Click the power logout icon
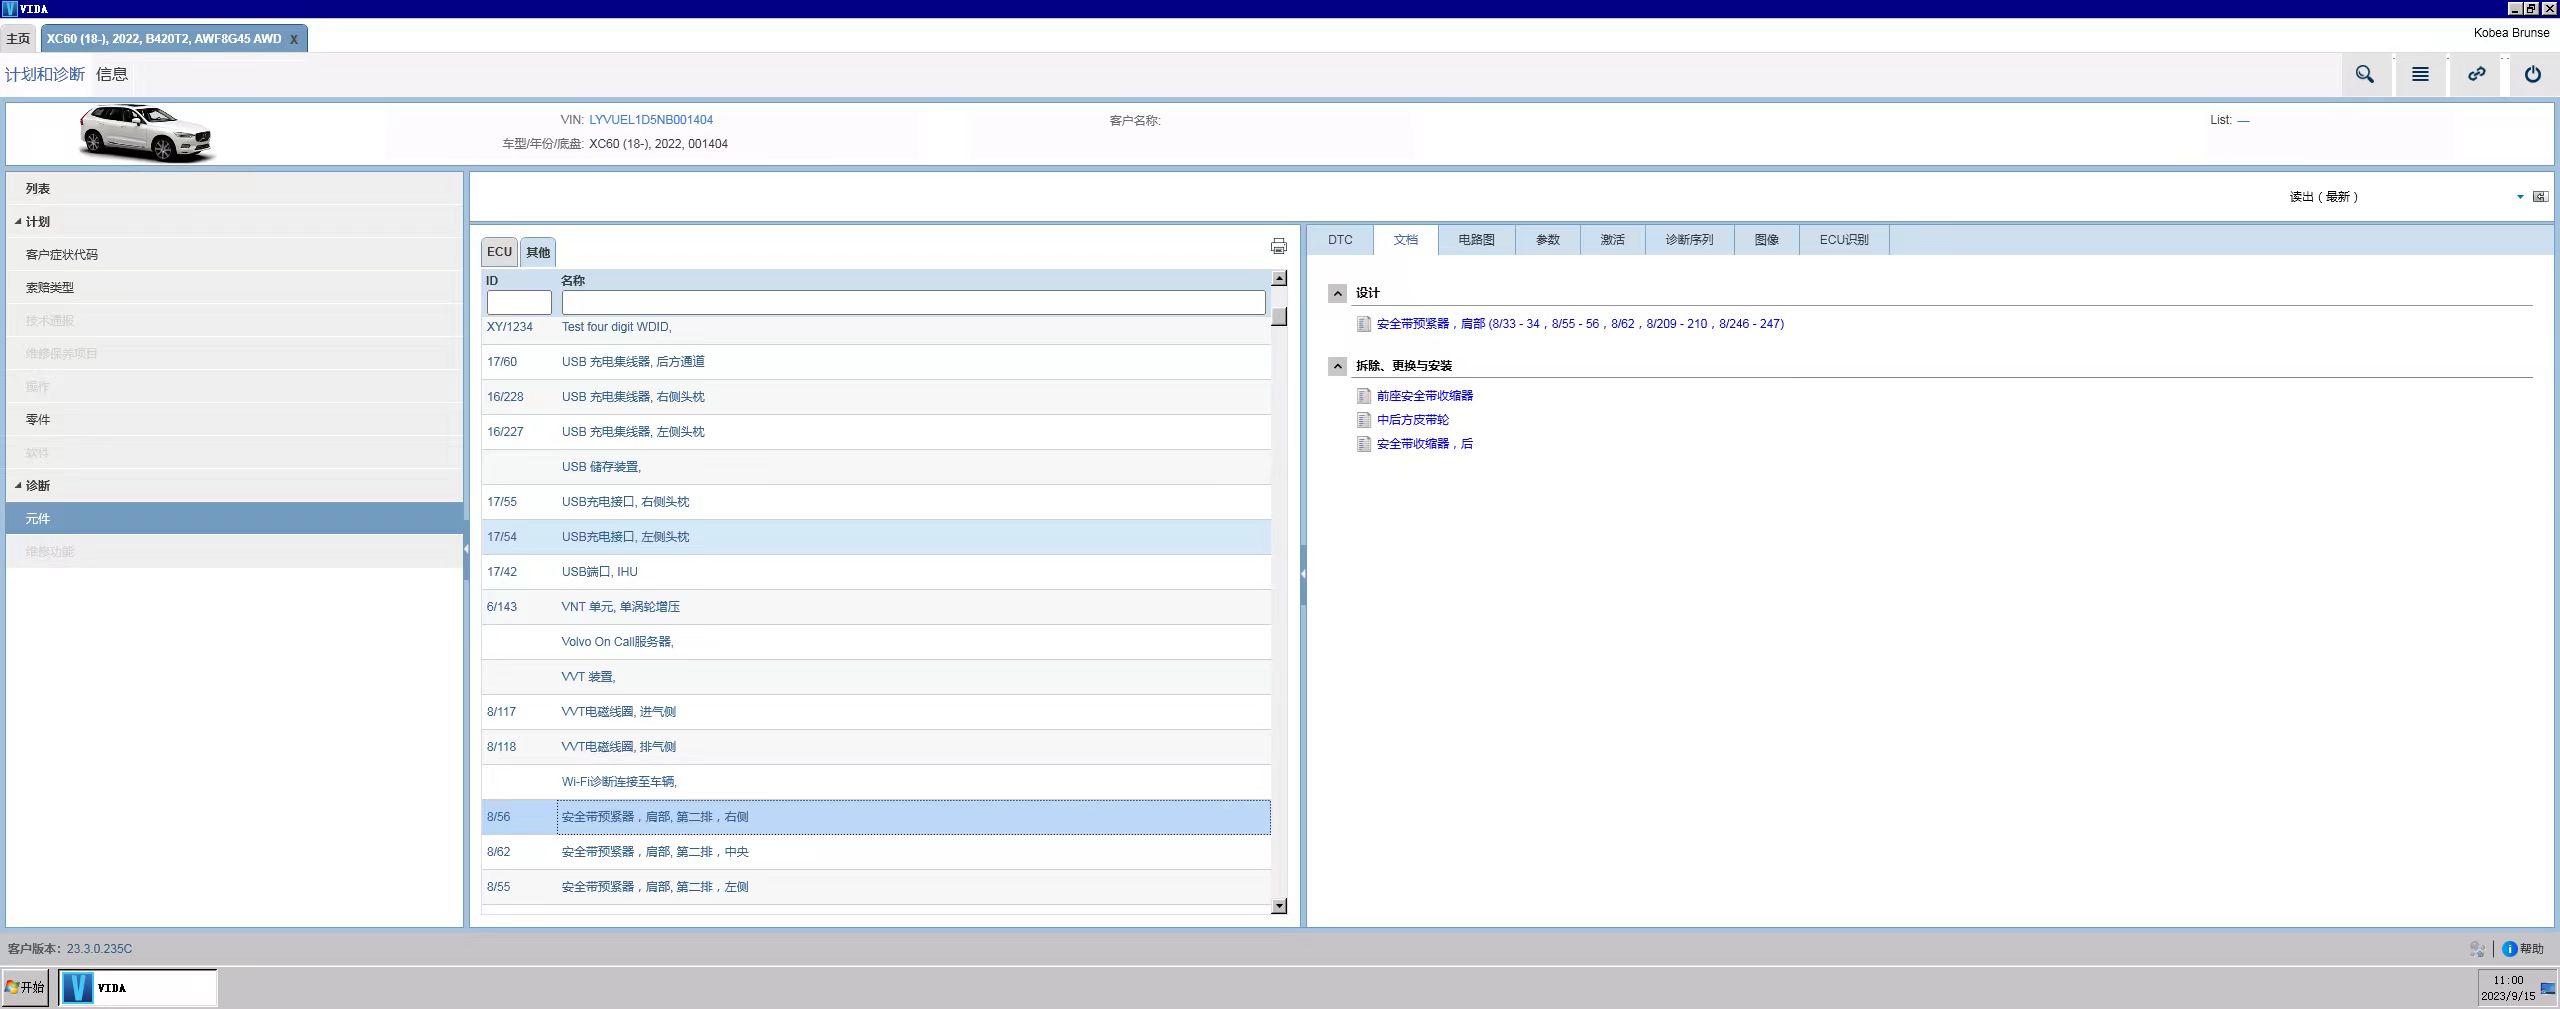 click(x=2532, y=75)
